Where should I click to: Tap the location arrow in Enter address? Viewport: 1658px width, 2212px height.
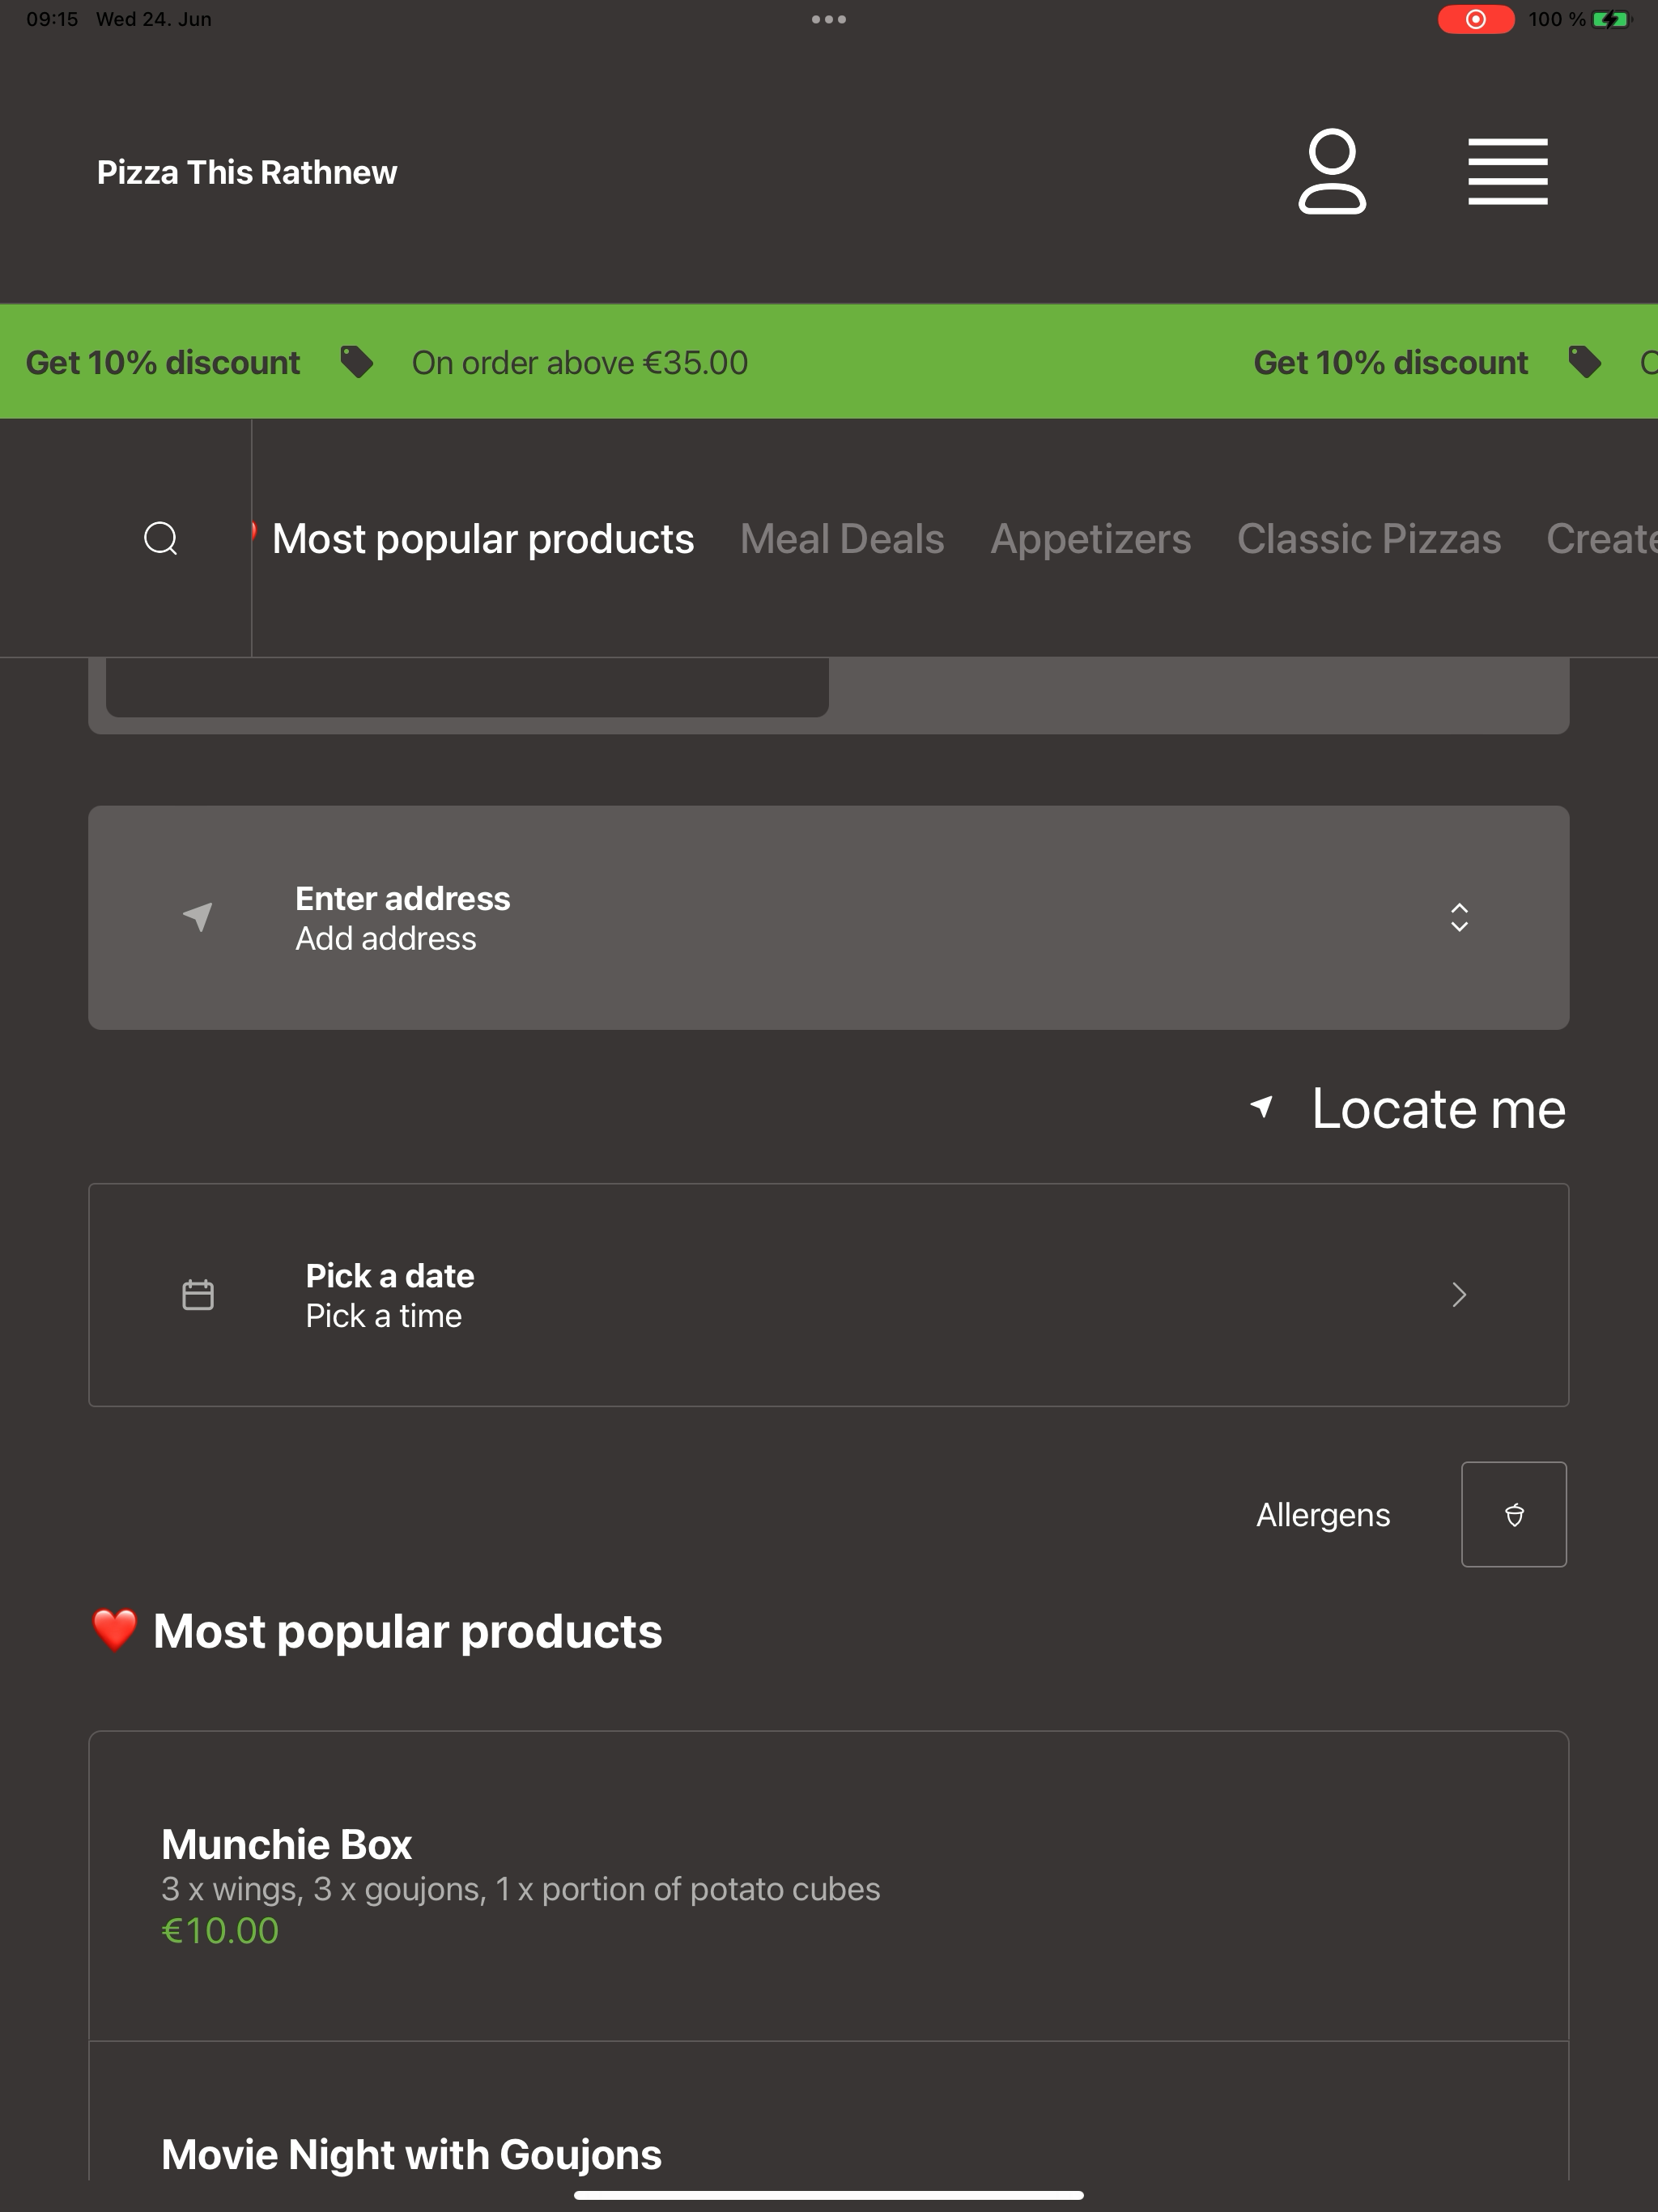(198, 917)
